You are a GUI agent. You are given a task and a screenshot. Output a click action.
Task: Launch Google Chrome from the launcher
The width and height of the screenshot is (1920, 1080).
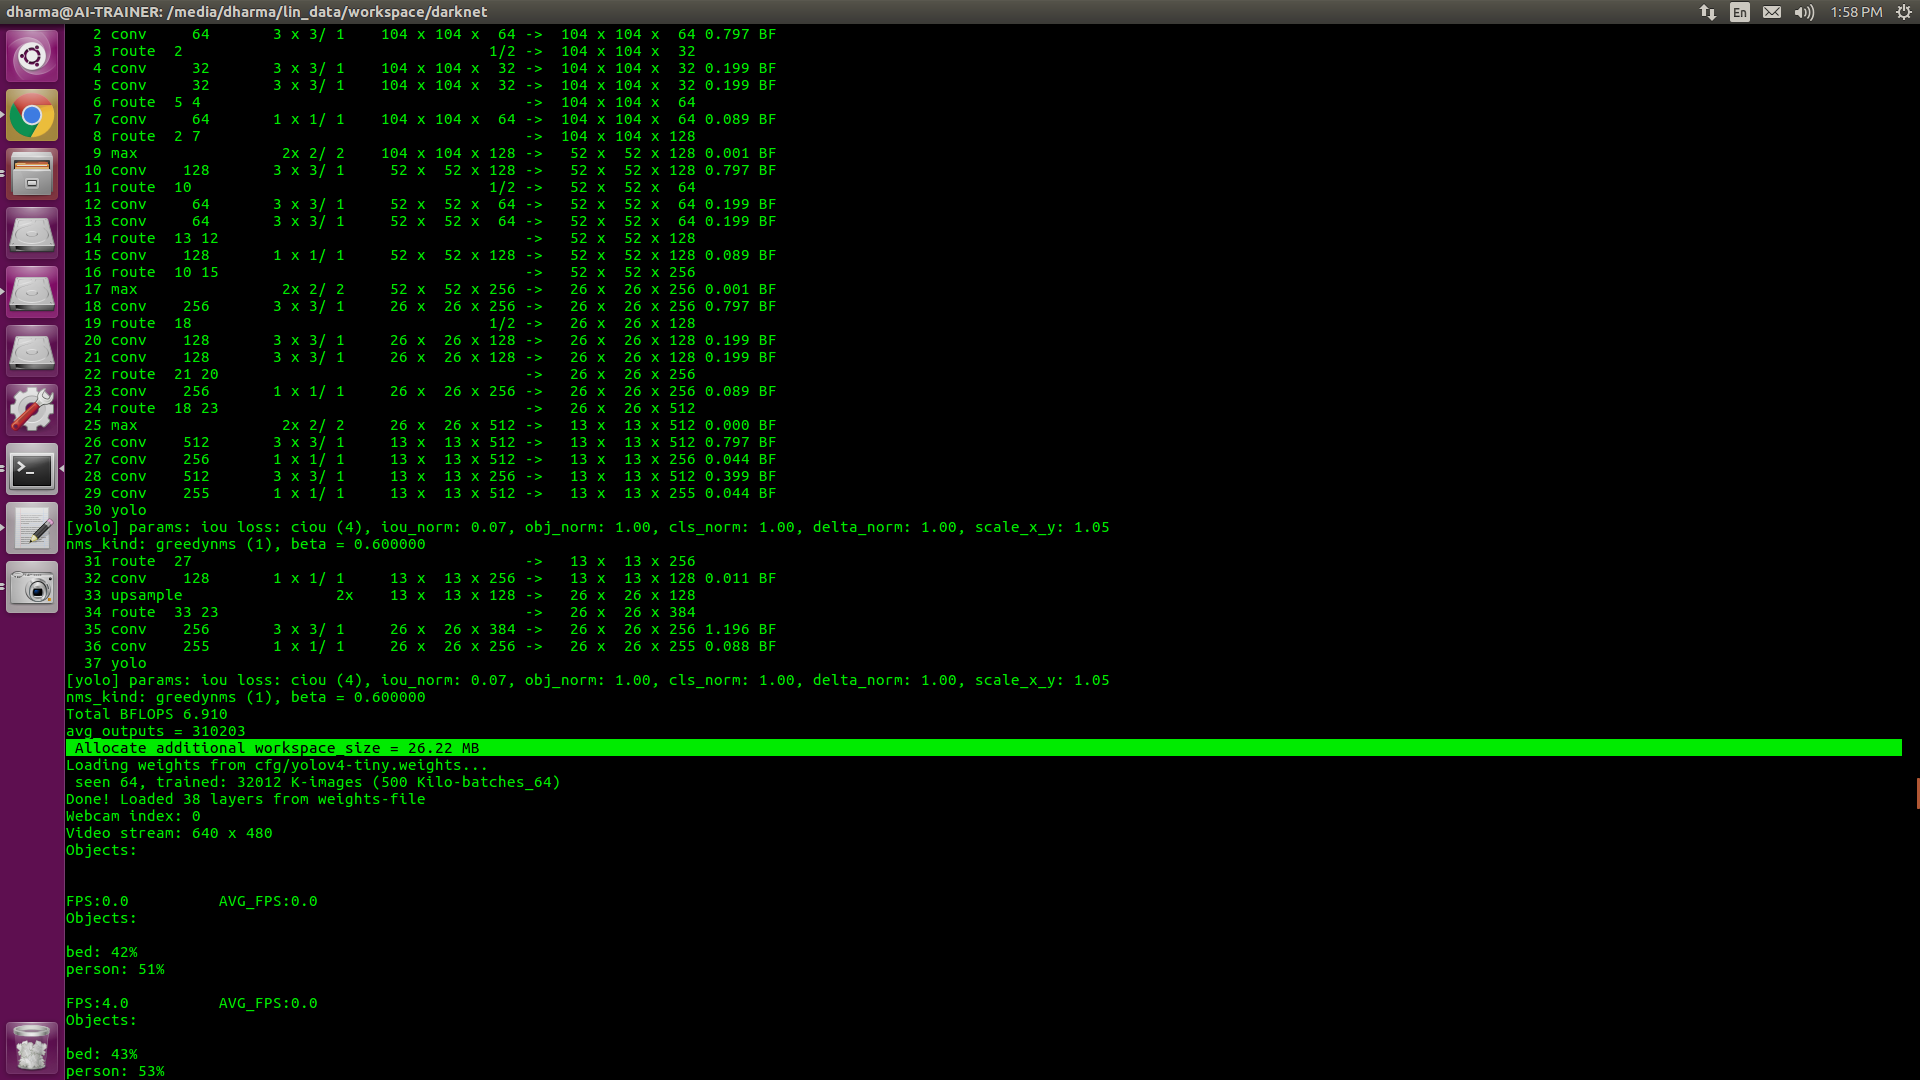pyautogui.click(x=32, y=116)
